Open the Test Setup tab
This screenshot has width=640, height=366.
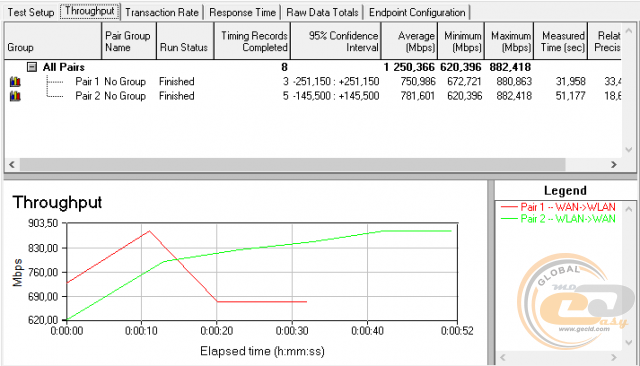(31, 12)
